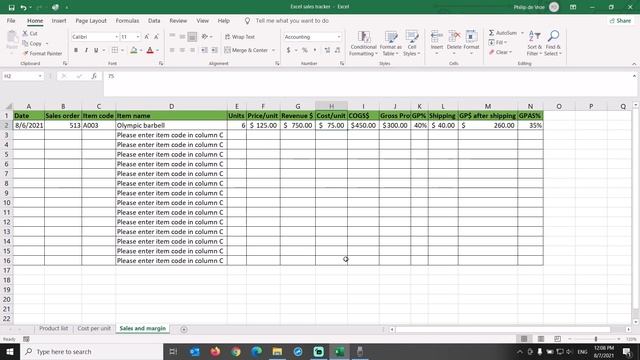Switch to Review ribbon tab
This screenshot has height=360, width=640.
(x=178, y=21)
